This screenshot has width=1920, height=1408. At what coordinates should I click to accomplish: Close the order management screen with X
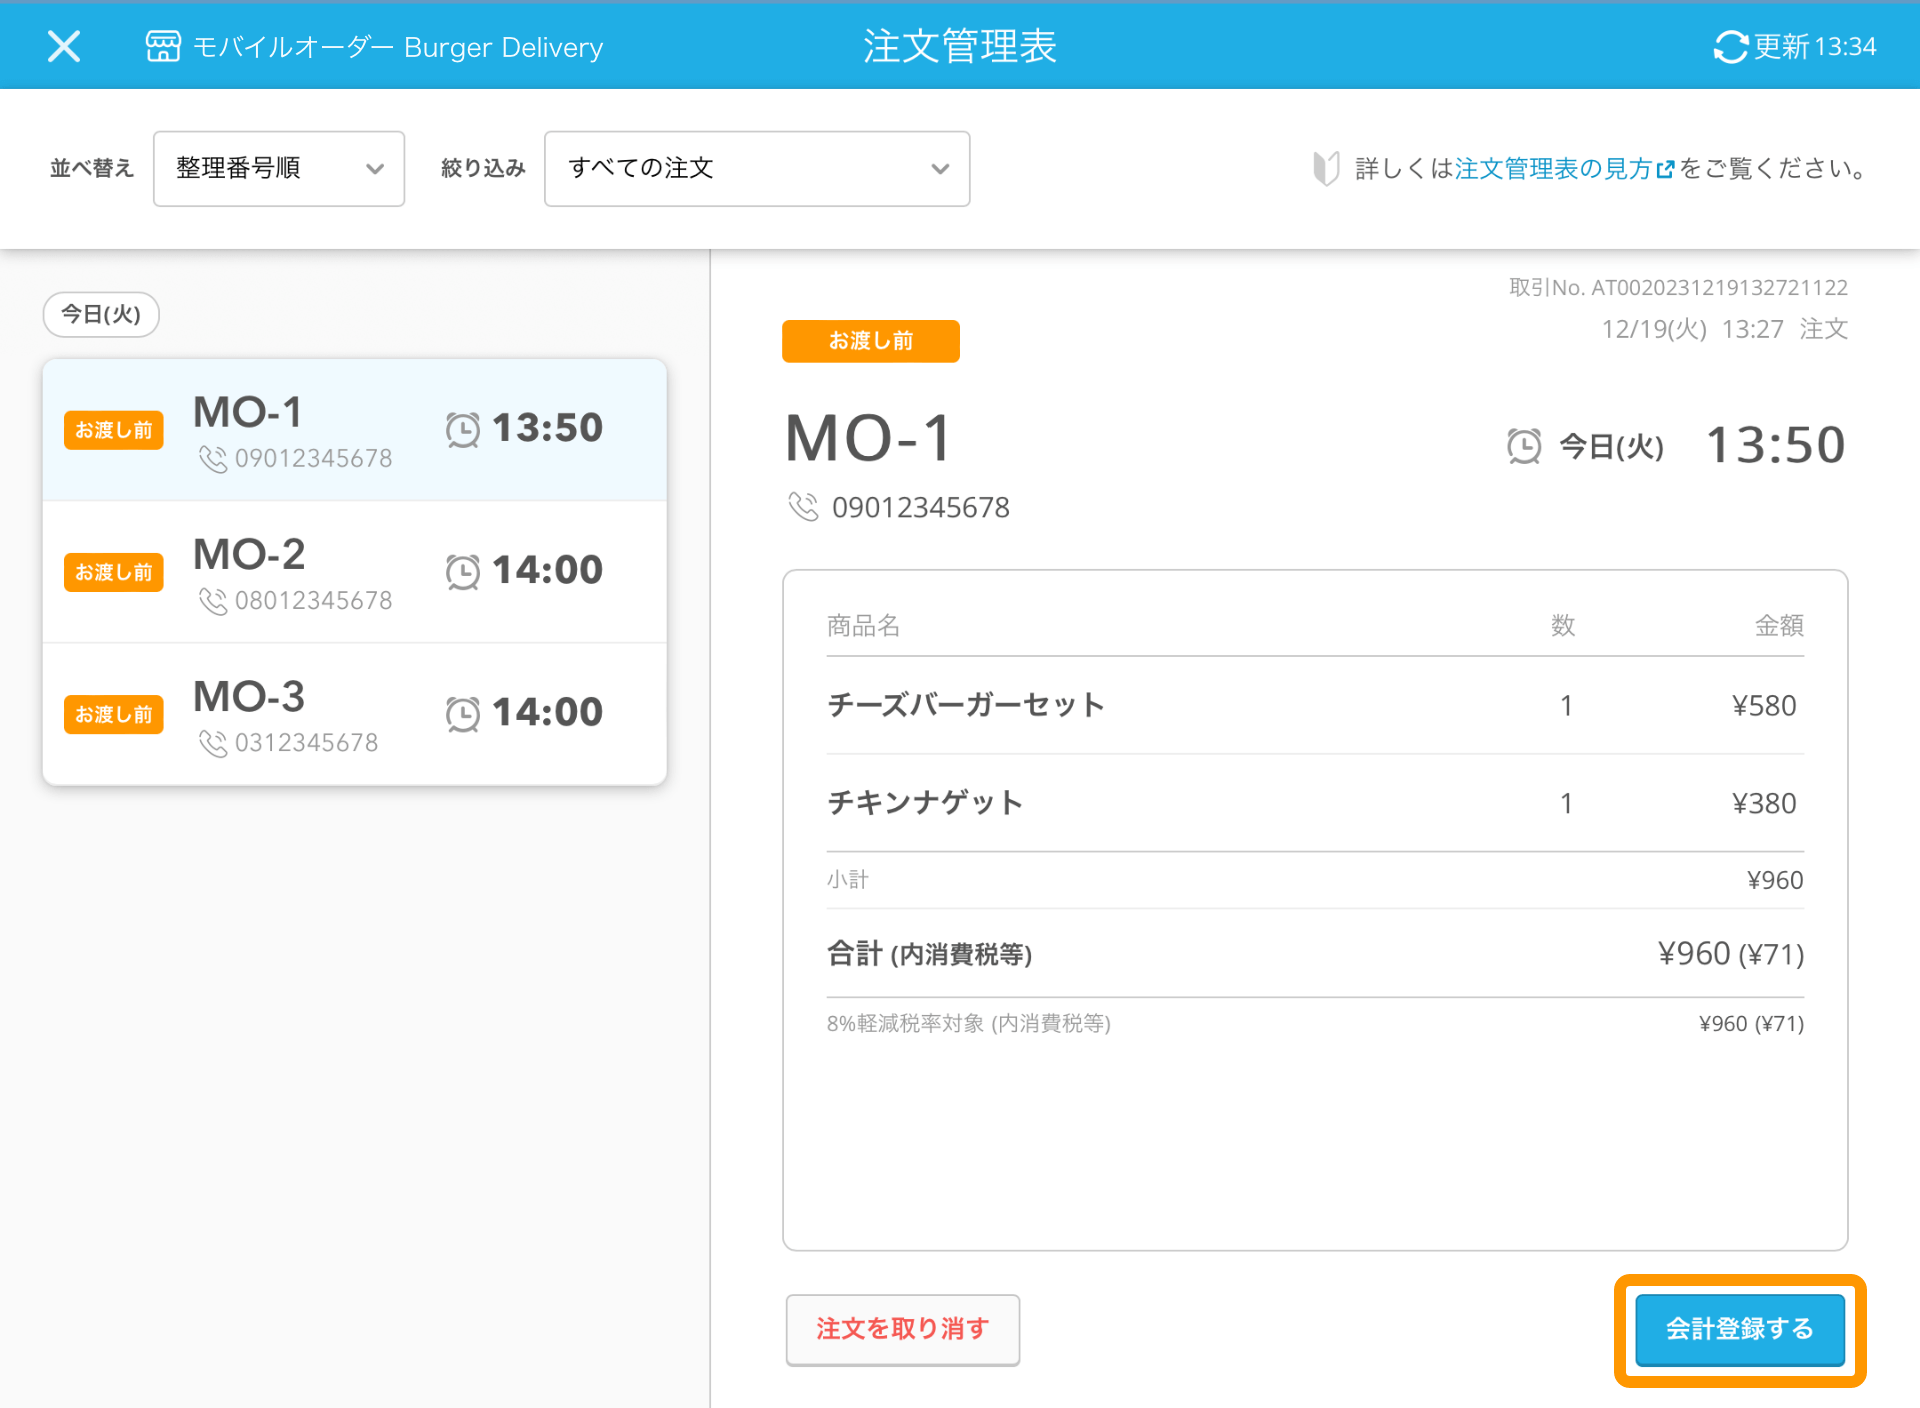coord(64,46)
